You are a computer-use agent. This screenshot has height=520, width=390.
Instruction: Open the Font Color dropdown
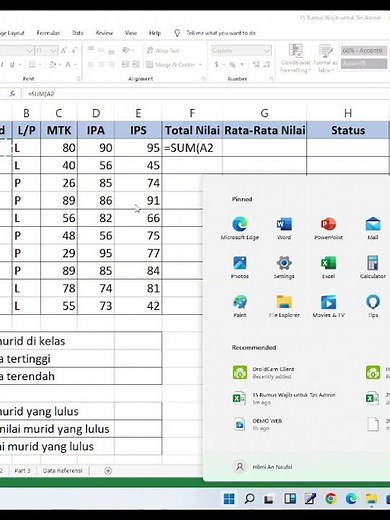(75, 64)
